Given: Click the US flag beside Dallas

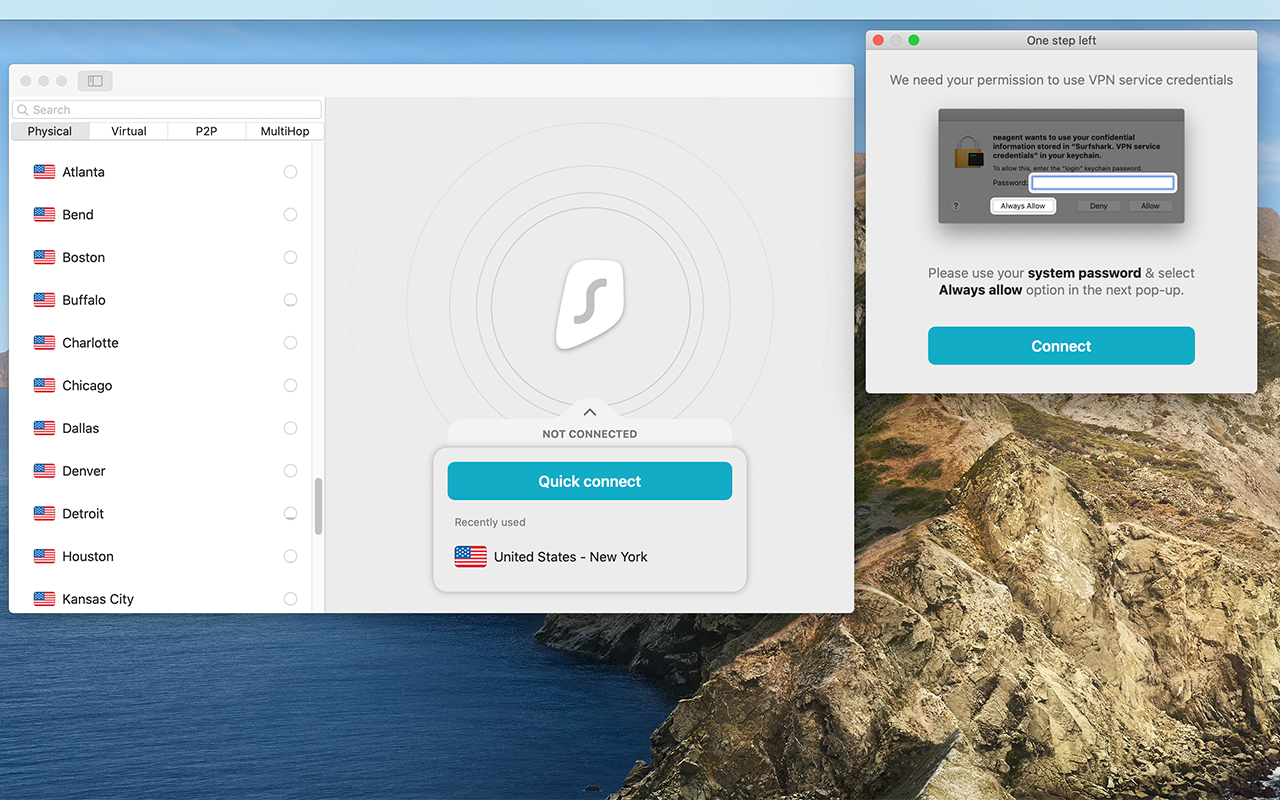Looking at the screenshot, I should pyautogui.click(x=44, y=428).
